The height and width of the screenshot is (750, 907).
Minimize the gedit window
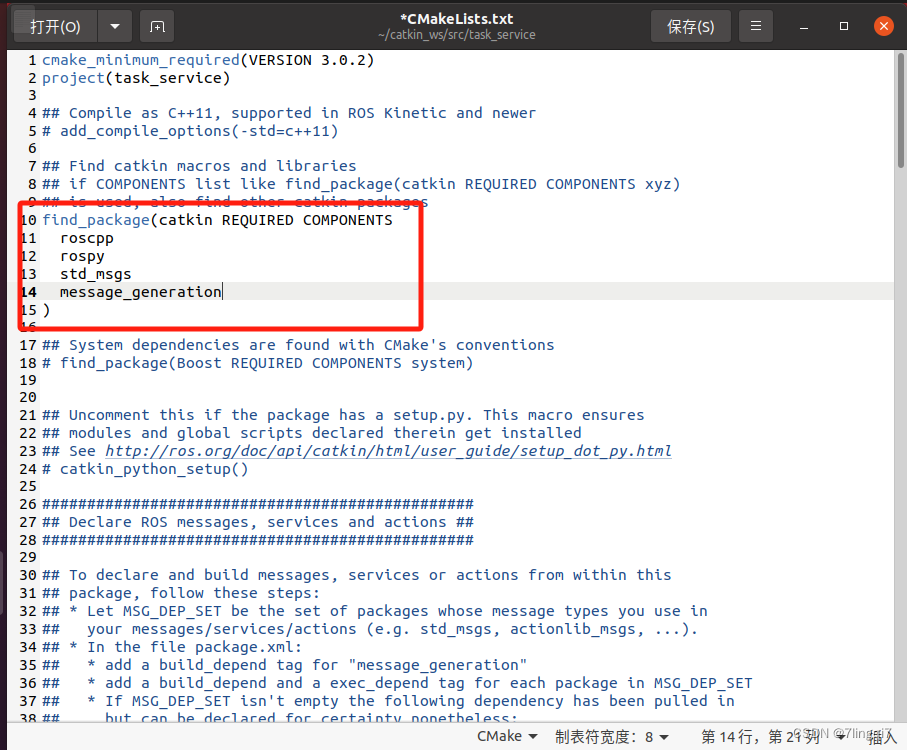tap(804, 25)
